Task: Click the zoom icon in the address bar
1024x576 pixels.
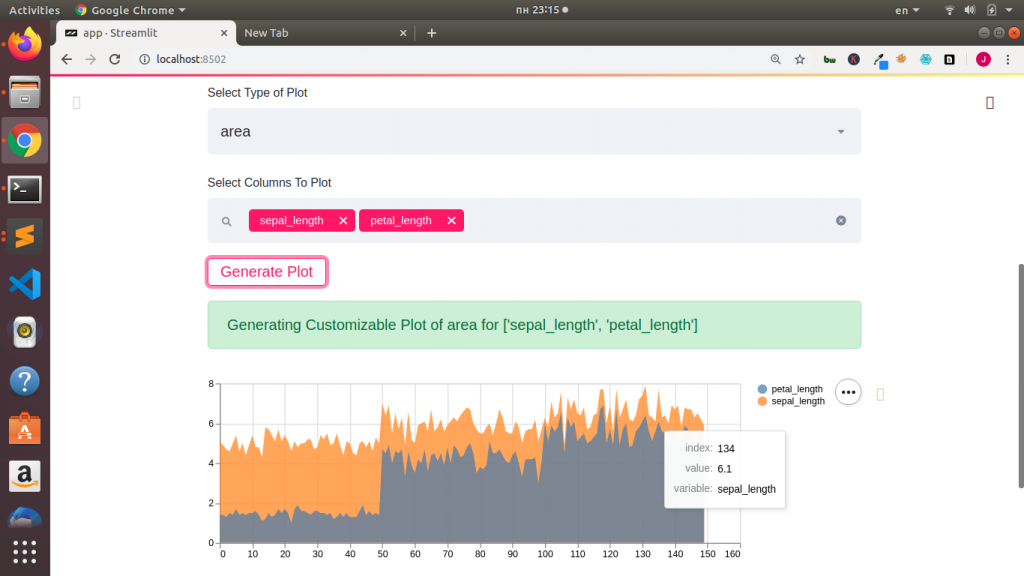Action: (x=775, y=59)
